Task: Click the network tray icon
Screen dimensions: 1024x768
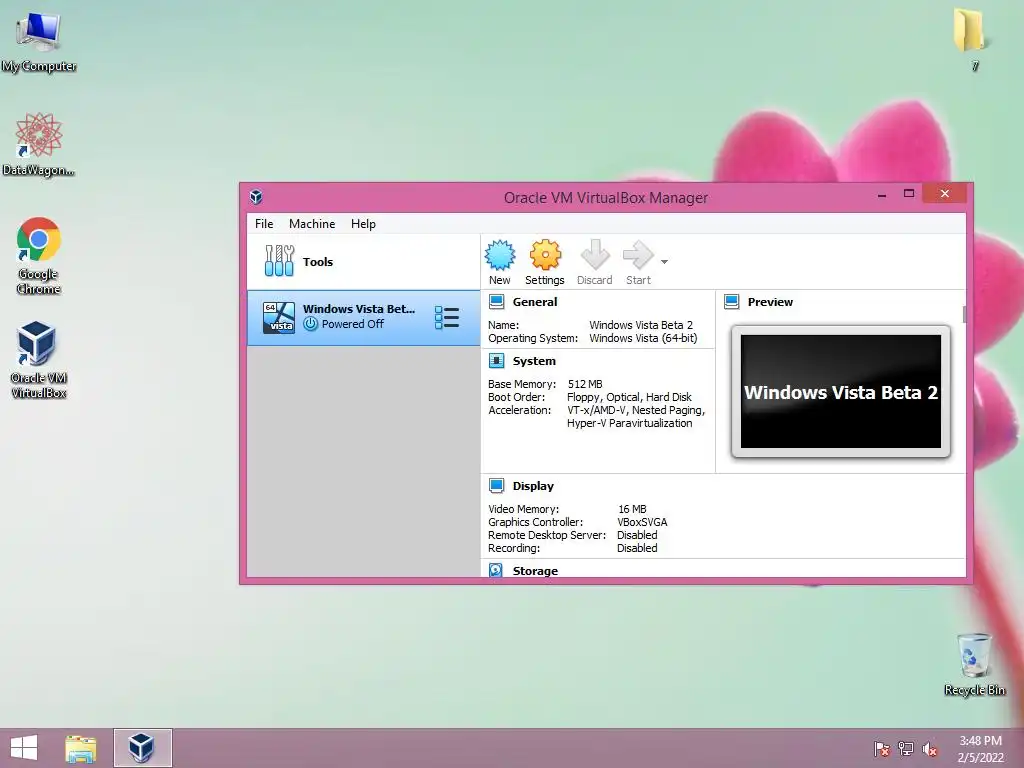Action: click(x=906, y=749)
